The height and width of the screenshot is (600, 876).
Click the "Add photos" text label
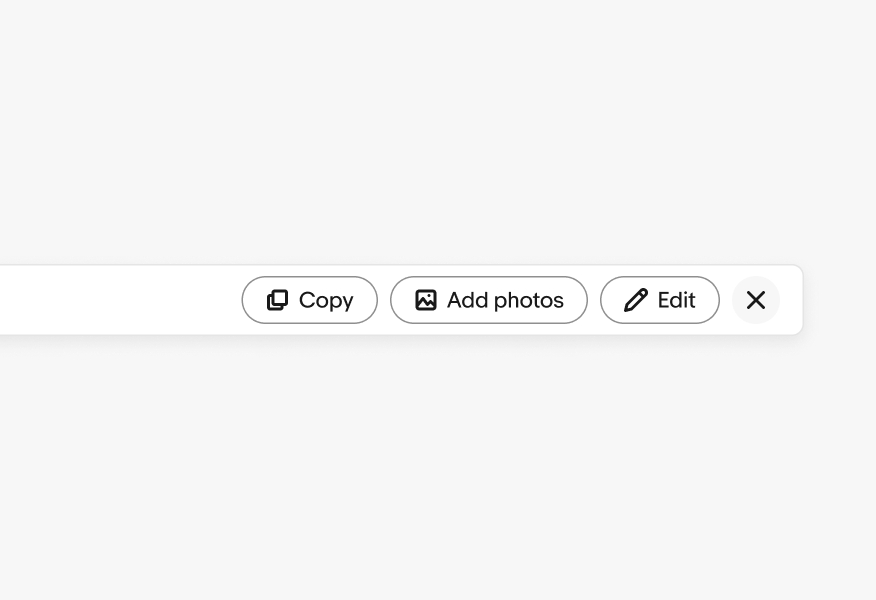(505, 300)
